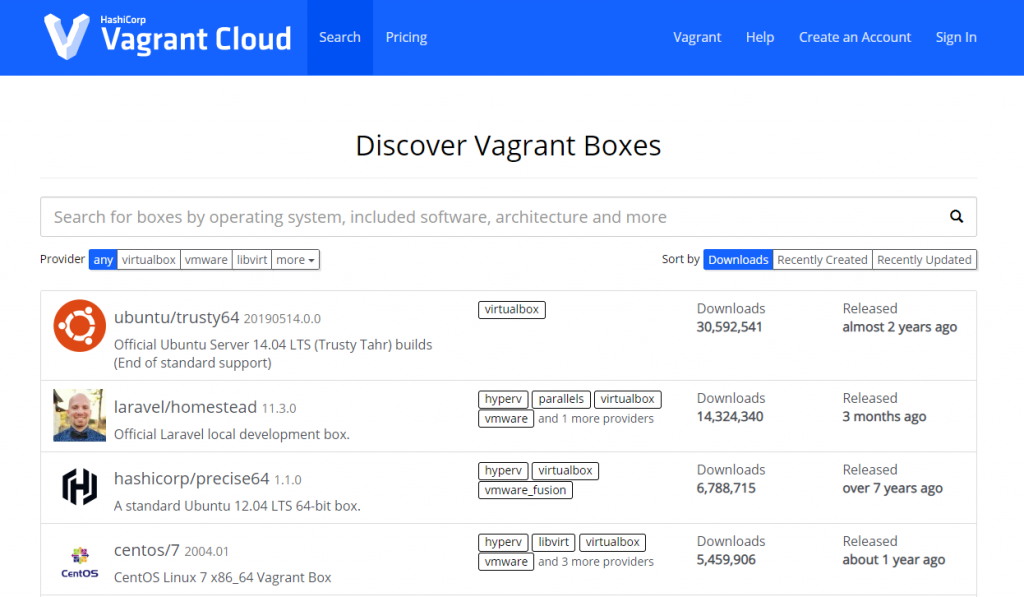
Task: Click the centos/7 CentOS logo
Action: tap(80, 562)
